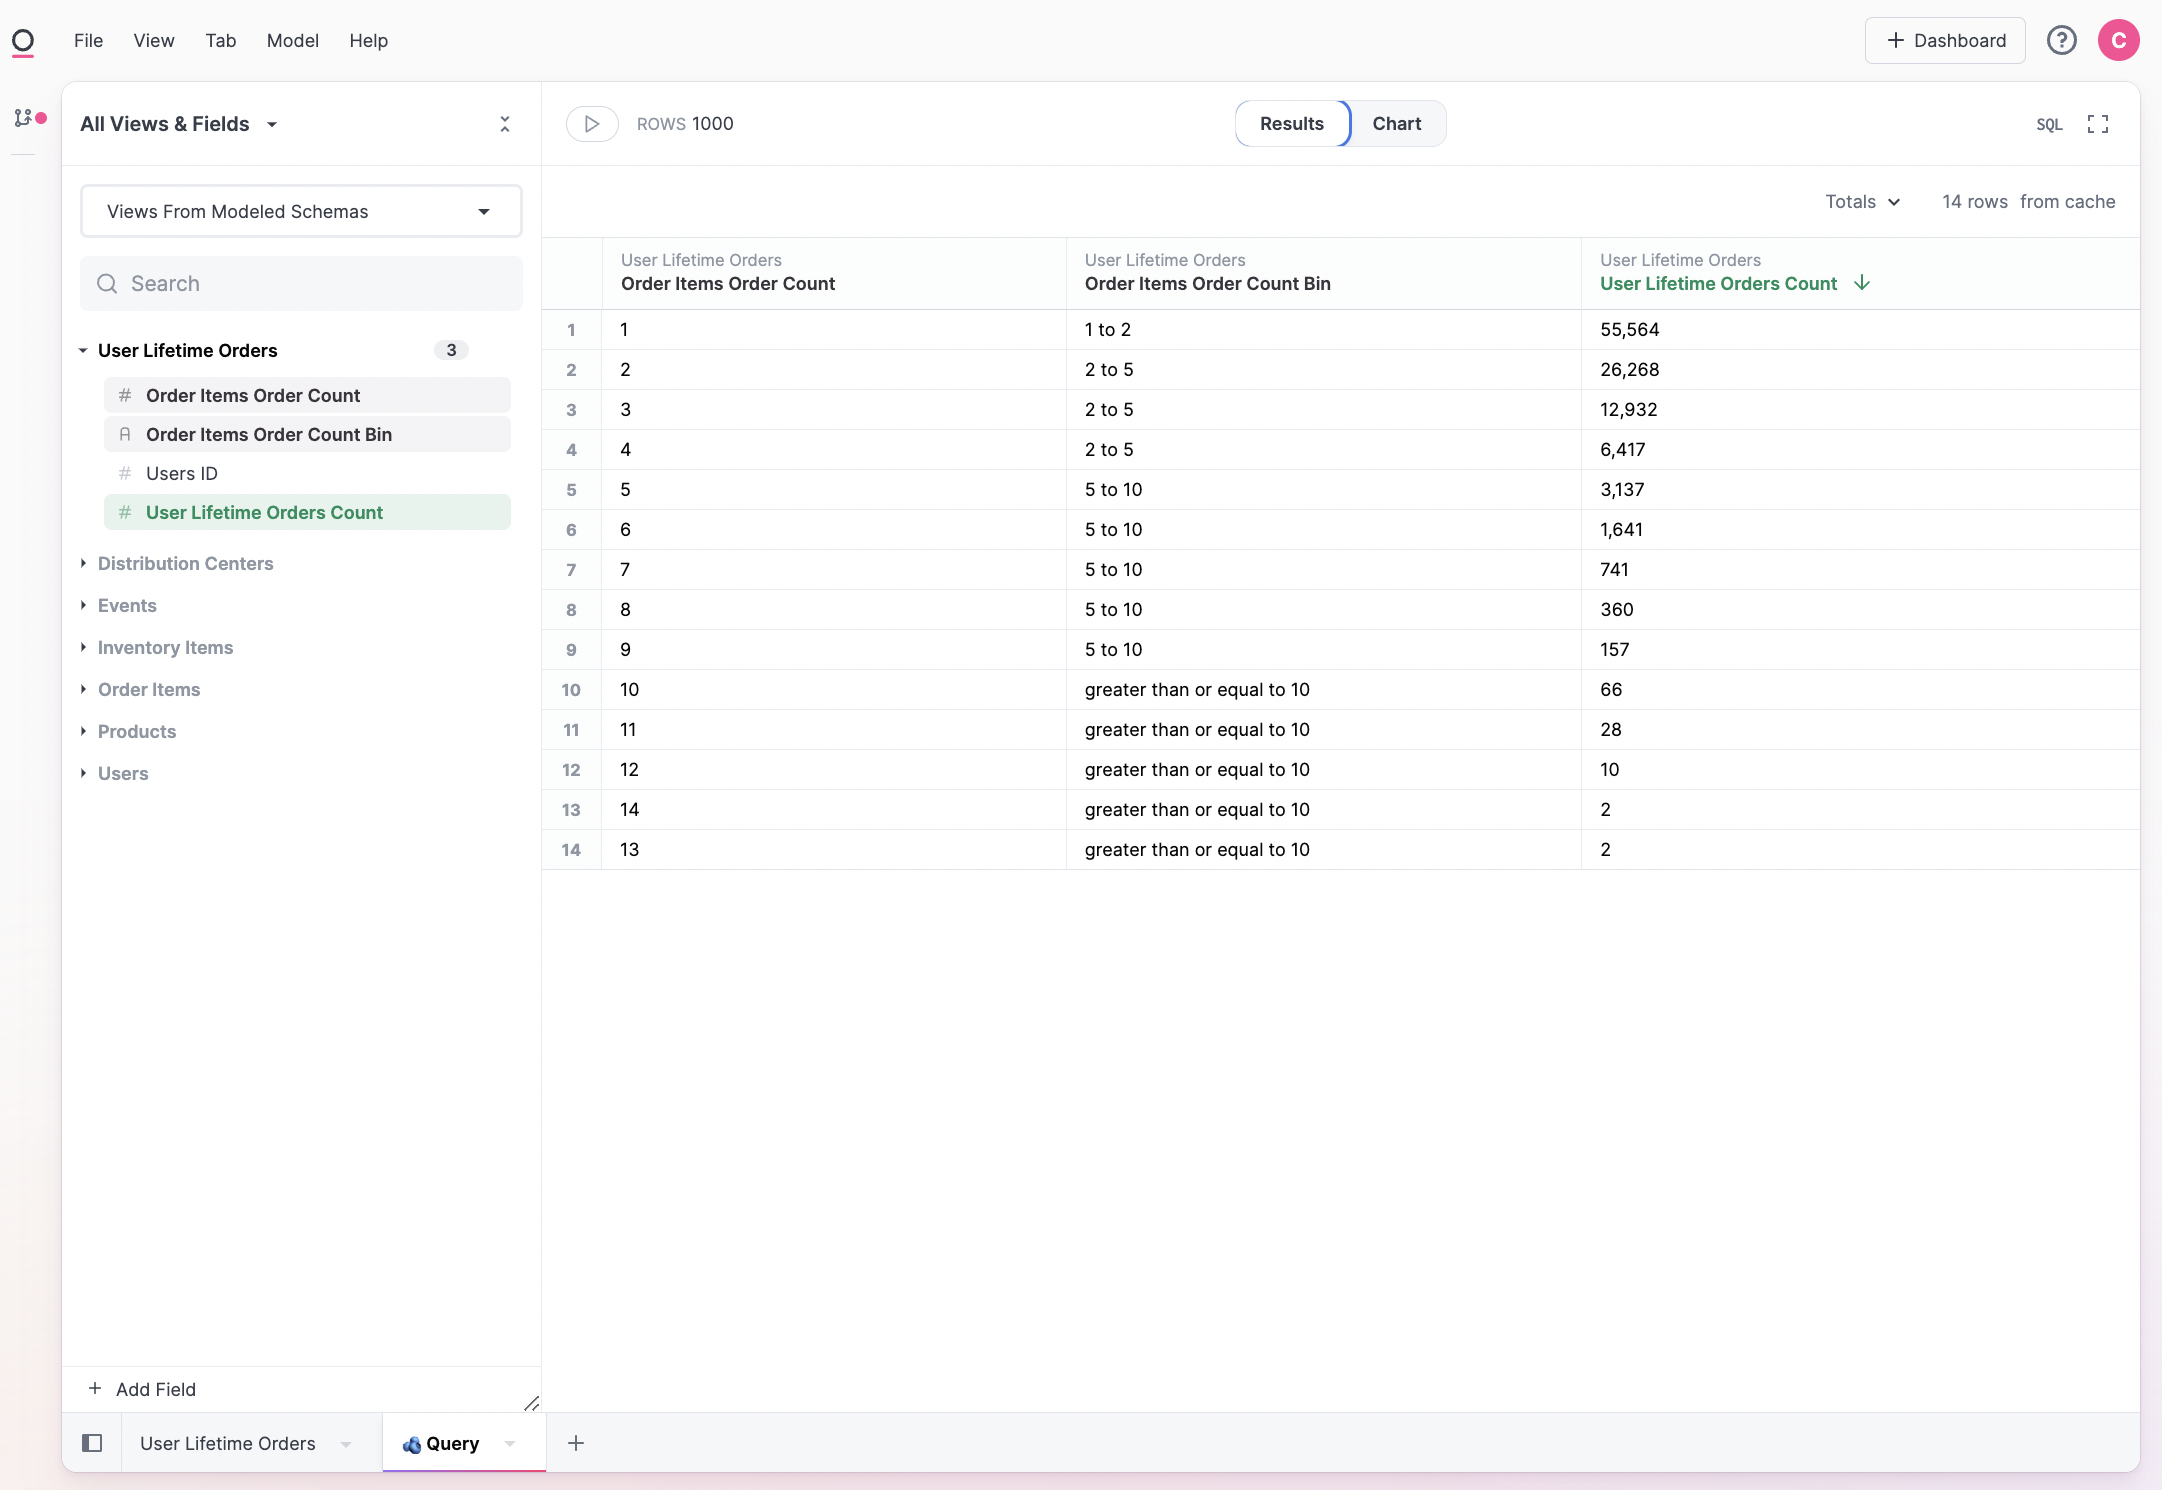
Task: Toggle the Users ID field on
Action: tap(182, 474)
